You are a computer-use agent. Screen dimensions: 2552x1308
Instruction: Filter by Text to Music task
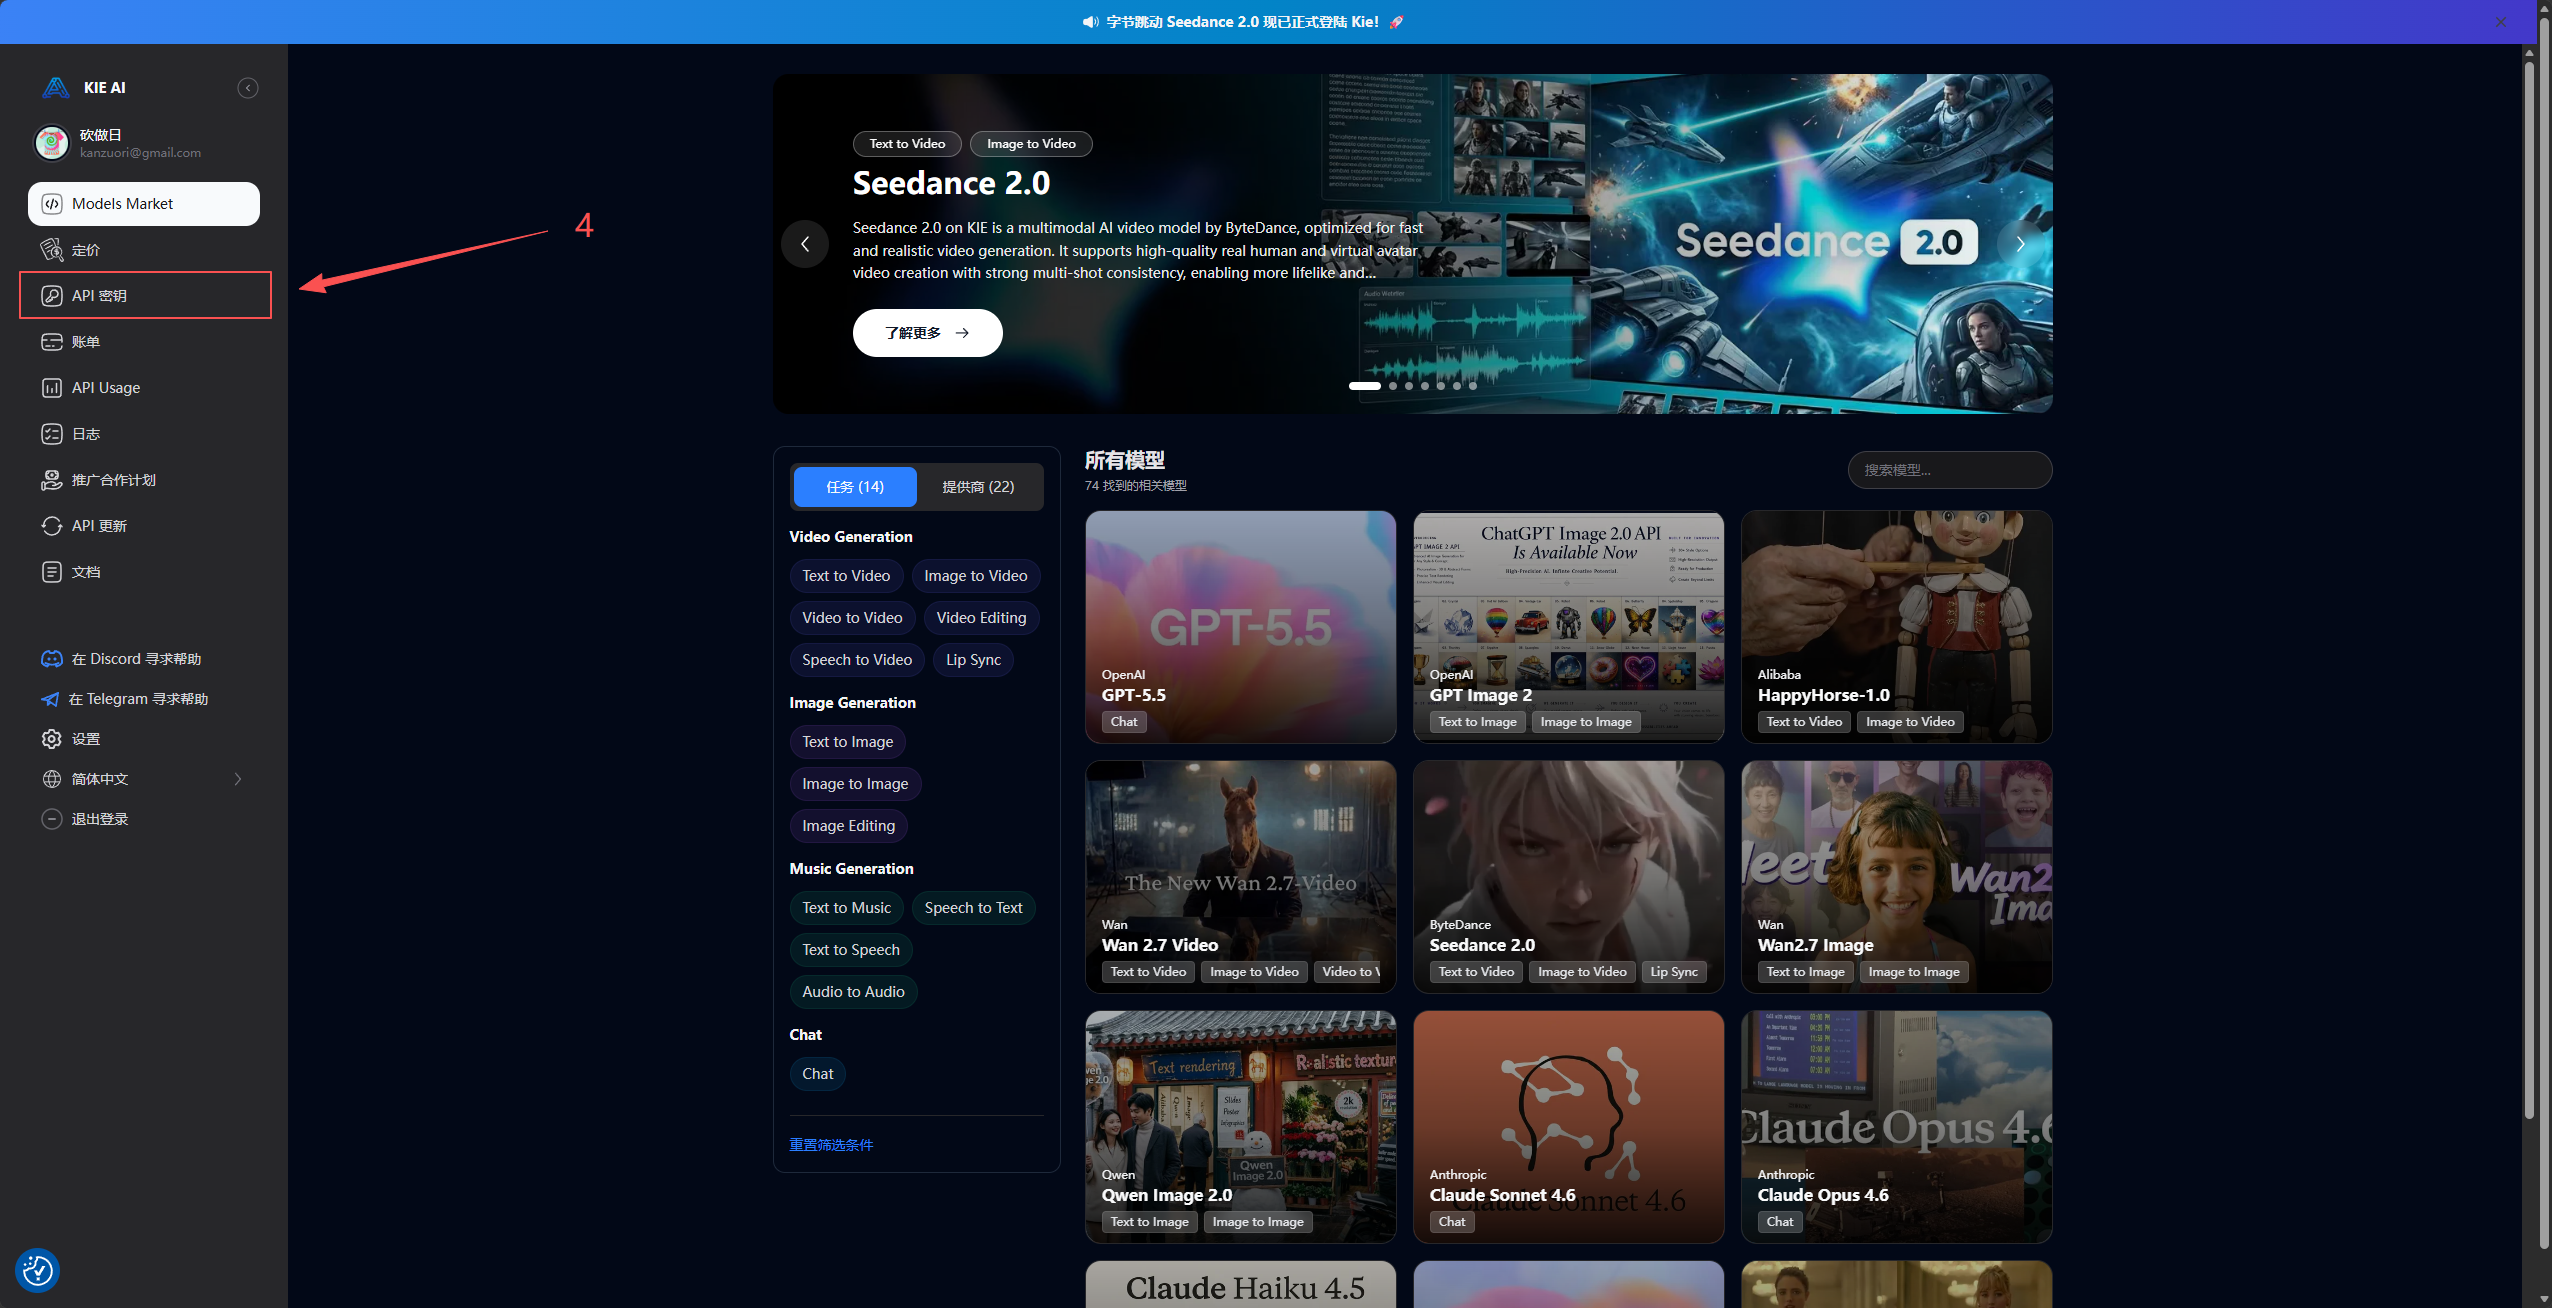(846, 908)
